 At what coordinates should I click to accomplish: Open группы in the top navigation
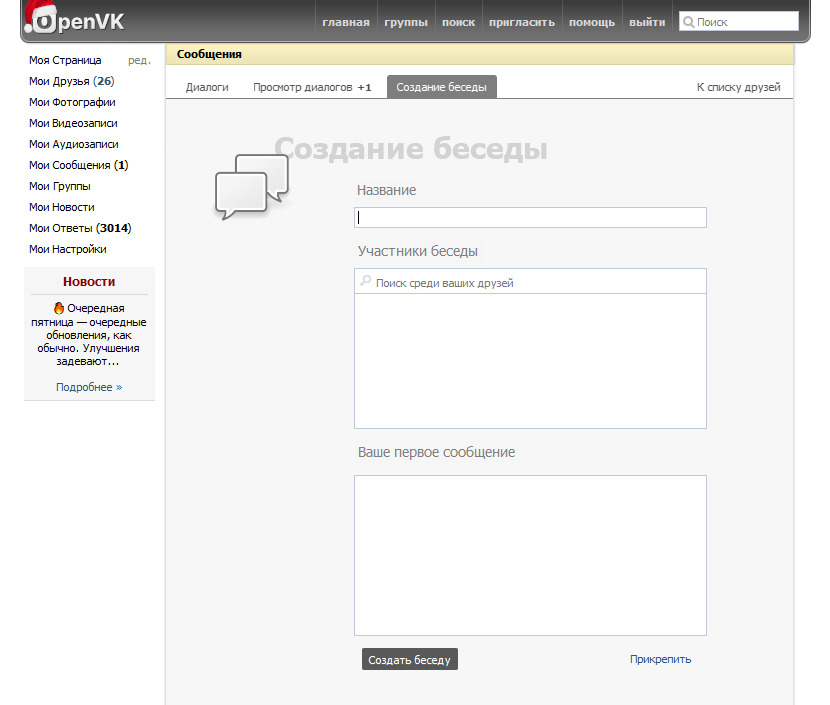[x=406, y=22]
